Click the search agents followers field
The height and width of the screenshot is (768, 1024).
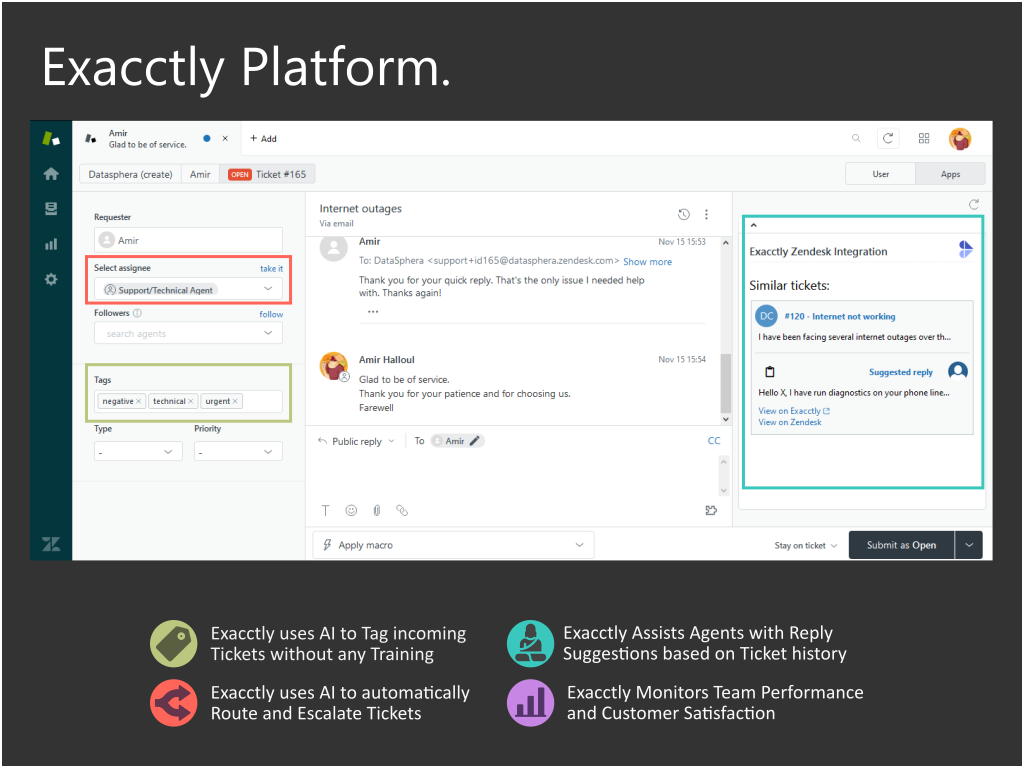(x=188, y=334)
